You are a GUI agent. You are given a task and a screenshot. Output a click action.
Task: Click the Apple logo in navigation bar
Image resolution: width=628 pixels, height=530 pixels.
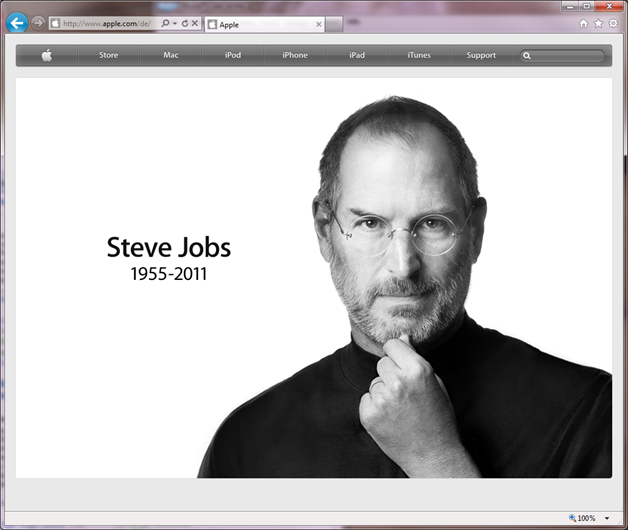47,55
